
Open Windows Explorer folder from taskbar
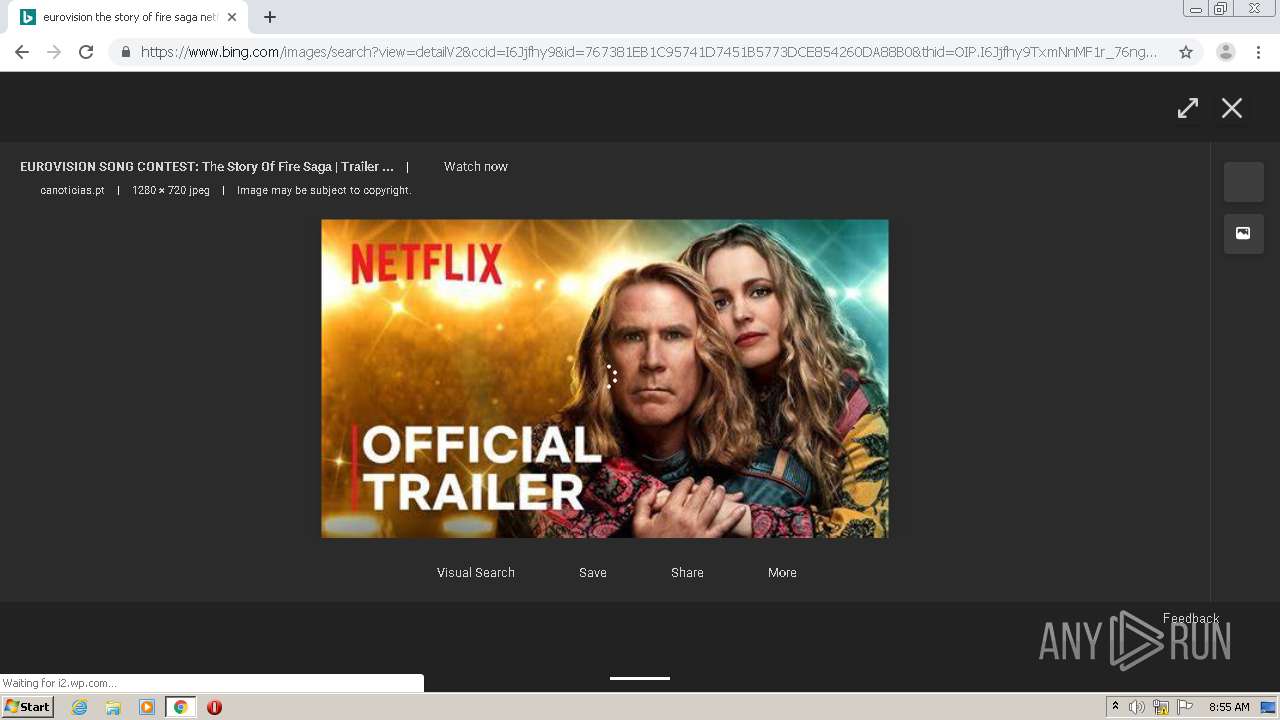[113, 707]
